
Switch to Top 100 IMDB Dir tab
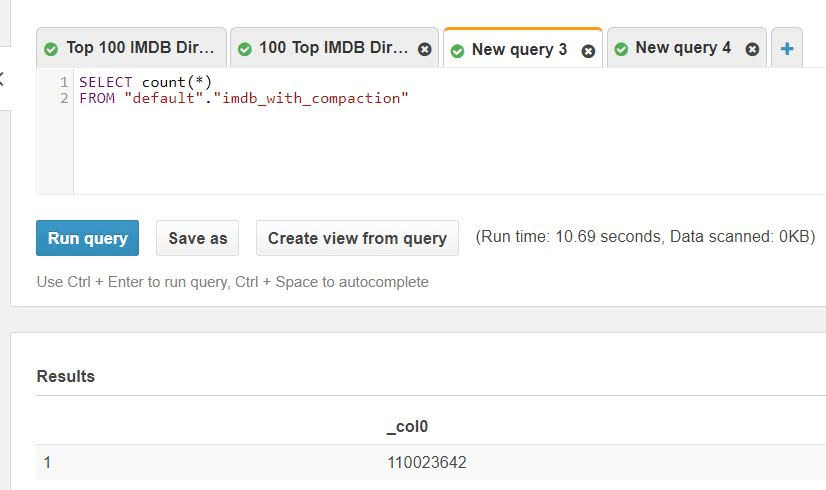tap(140, 48)
